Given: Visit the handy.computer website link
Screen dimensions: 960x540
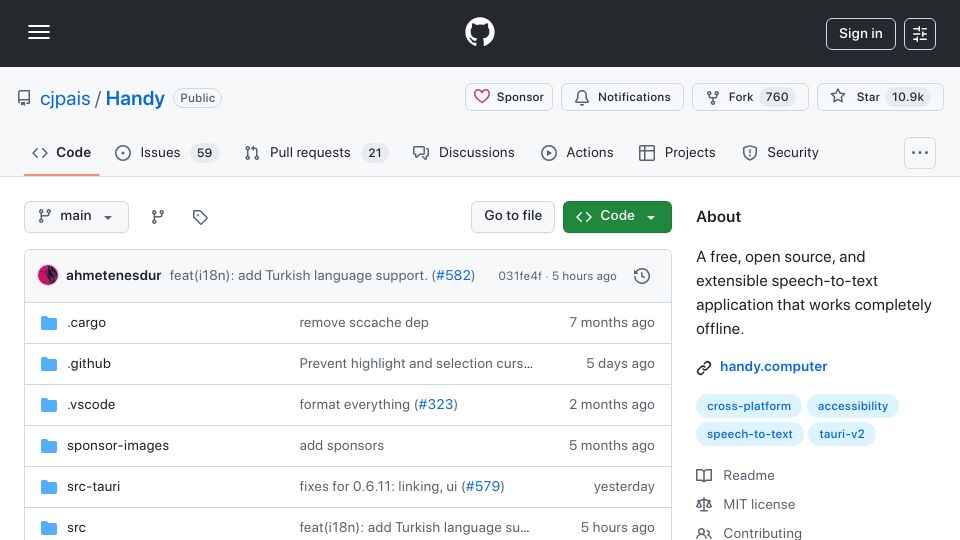Looking at the screenshot, I should coord(773,367).
